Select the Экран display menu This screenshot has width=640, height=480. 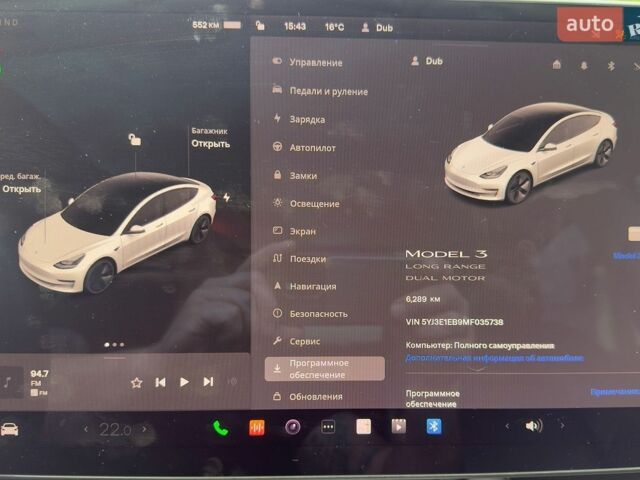tap(294, 231)
